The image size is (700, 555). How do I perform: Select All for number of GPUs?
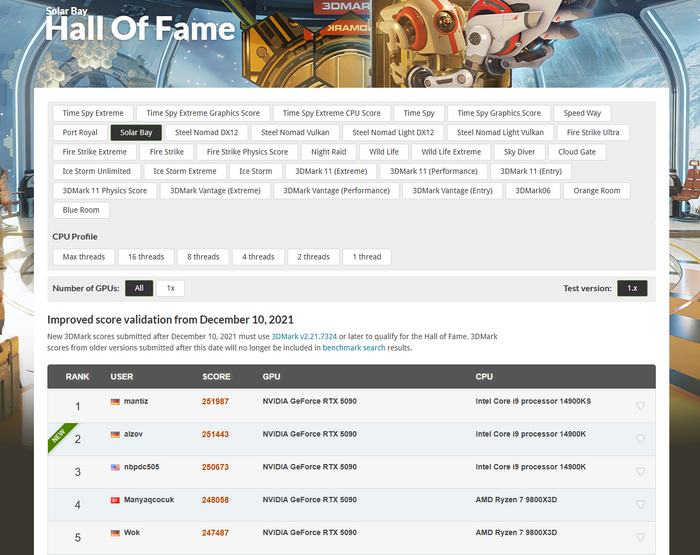click(139, 288)
